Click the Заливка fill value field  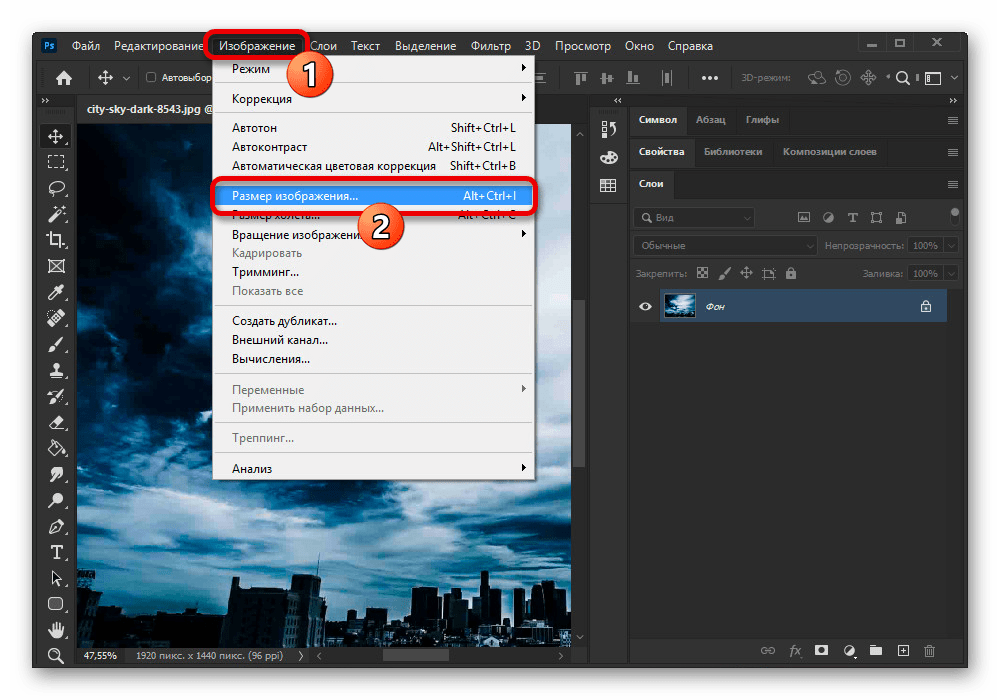click(x=924, y=273)
